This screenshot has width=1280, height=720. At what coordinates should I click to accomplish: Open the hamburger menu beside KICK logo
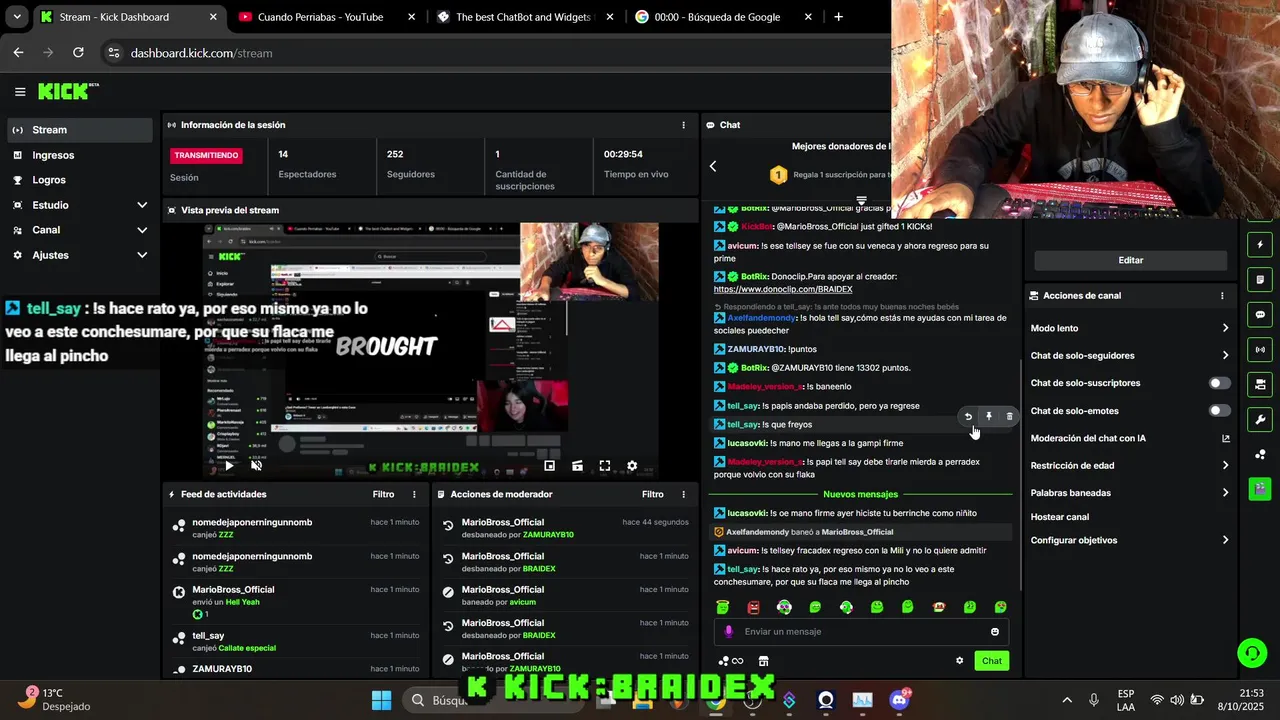point(20,92)
